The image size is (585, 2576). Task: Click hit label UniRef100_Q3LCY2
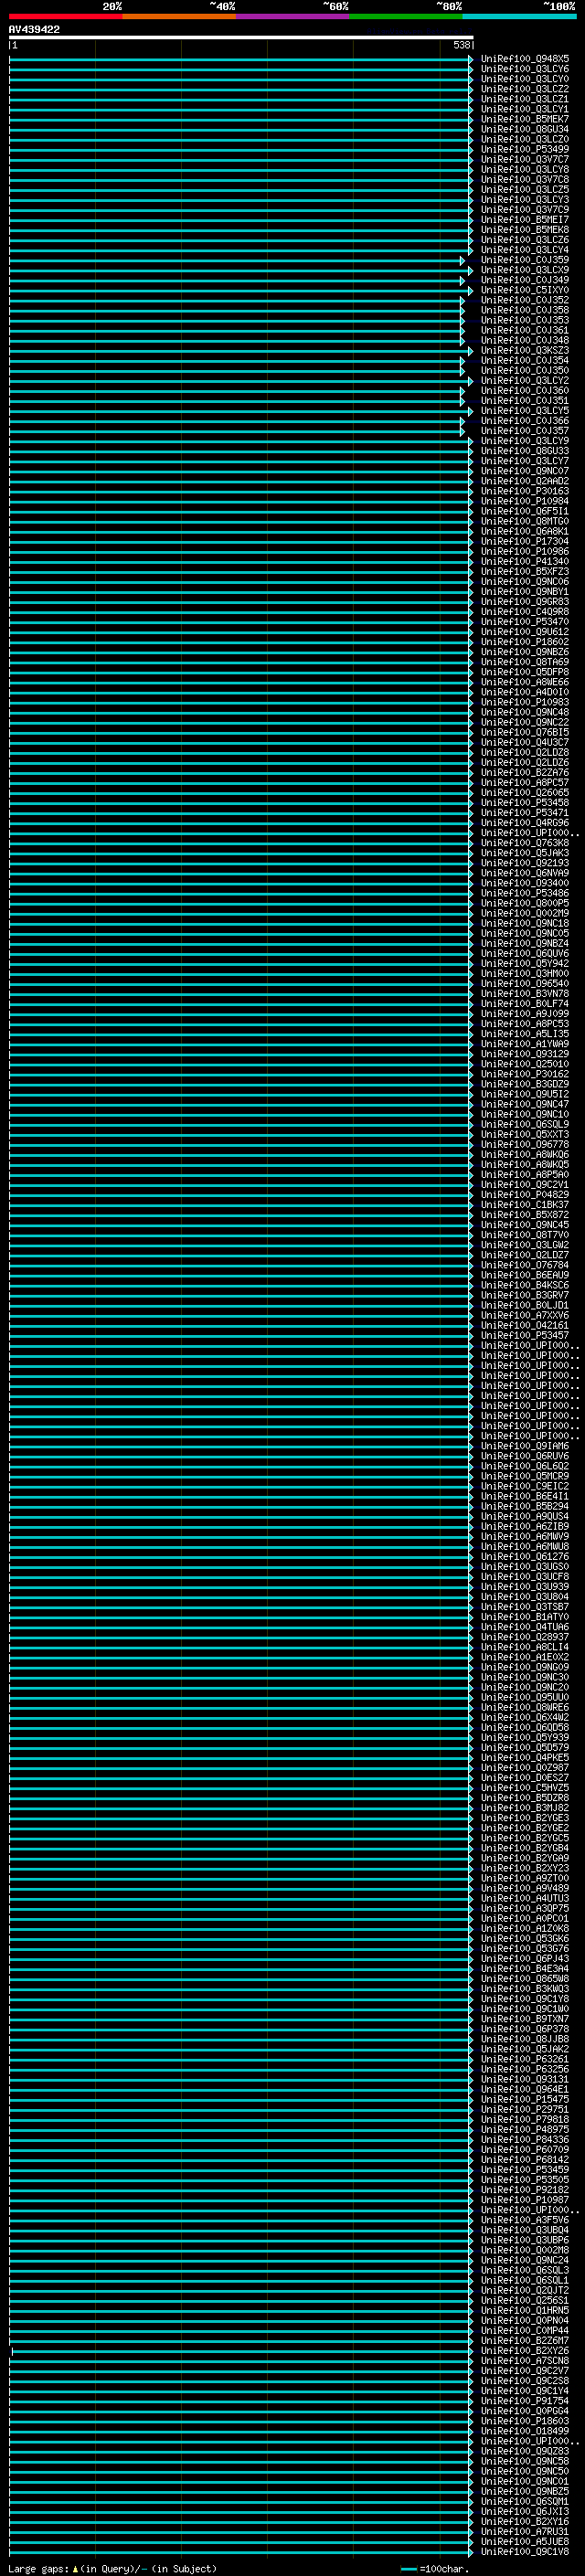pos(525,380)
